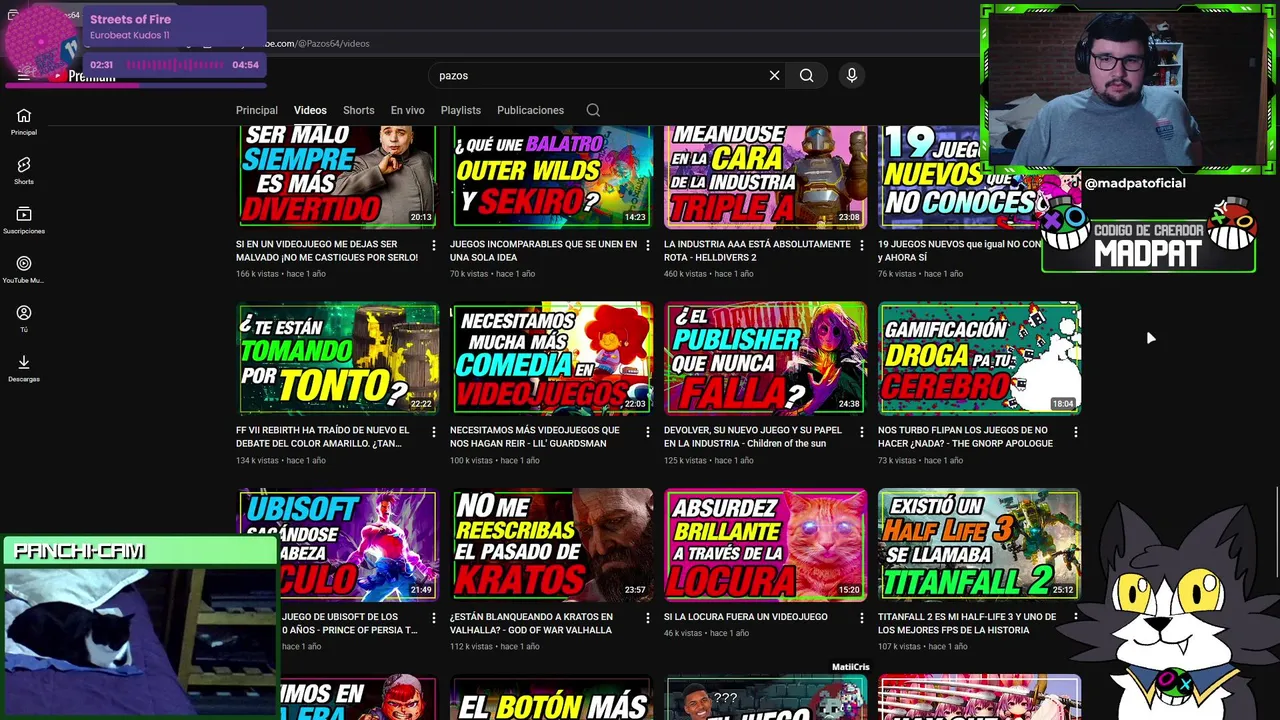
Task: Clear the search box with the X
Action: point(774,75)
